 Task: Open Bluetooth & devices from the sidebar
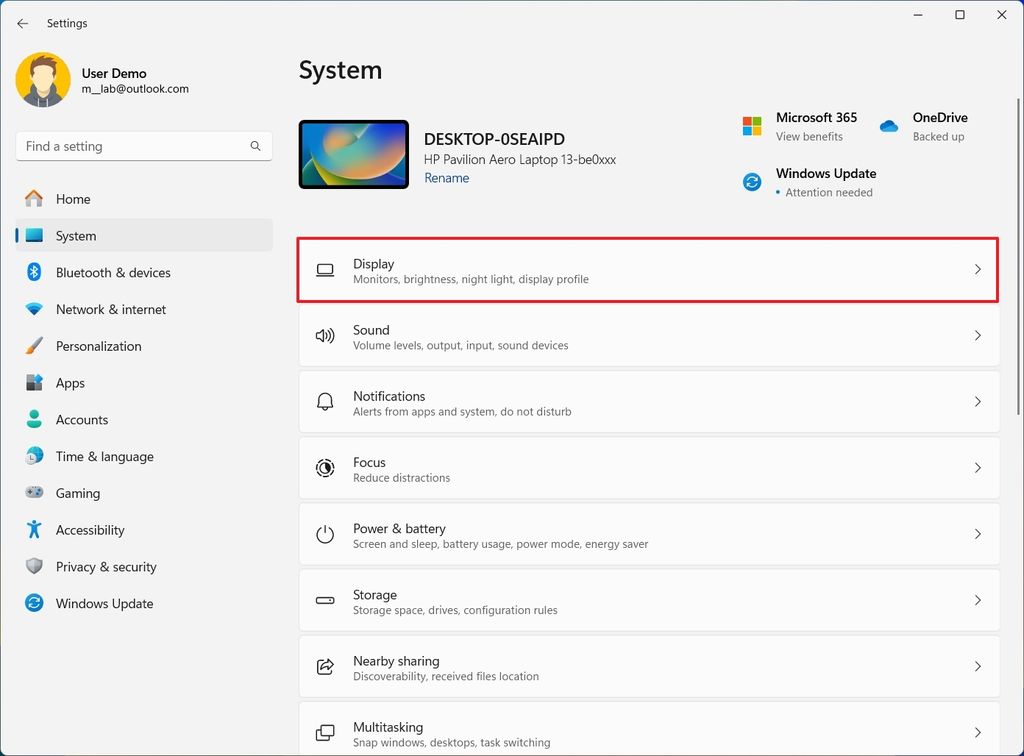click(112, 272)
